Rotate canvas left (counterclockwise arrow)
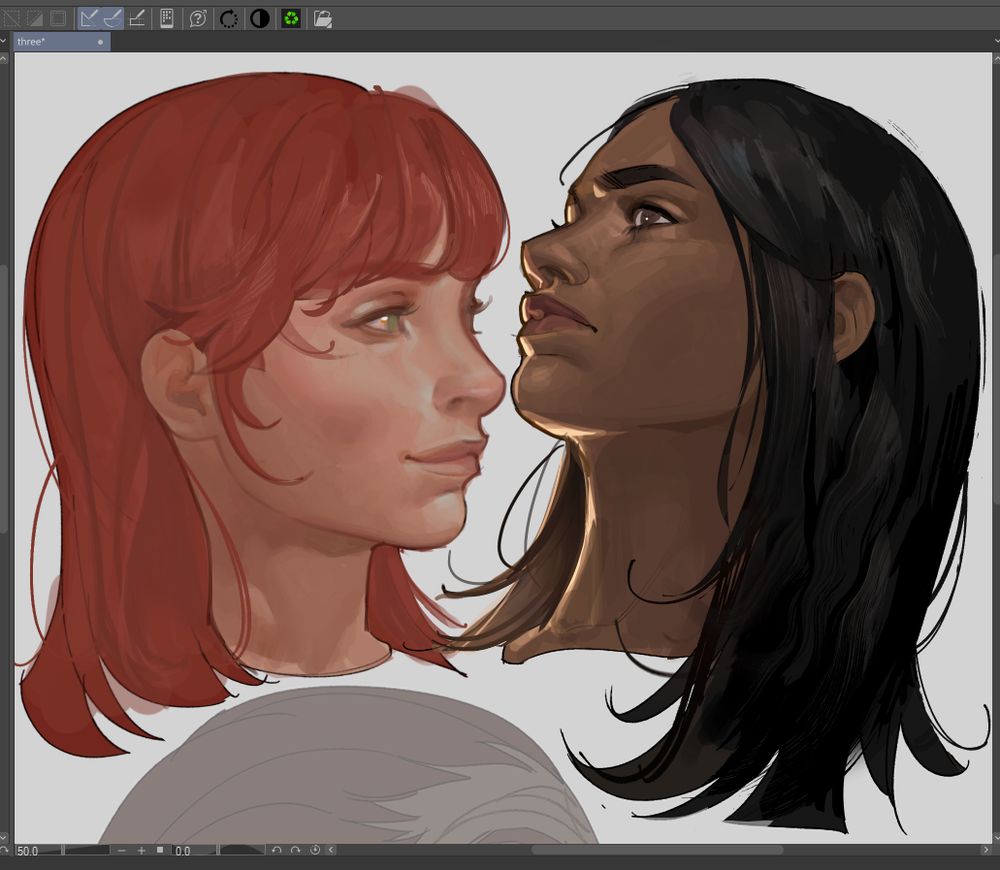The image size is (1000, 870). 276,850
